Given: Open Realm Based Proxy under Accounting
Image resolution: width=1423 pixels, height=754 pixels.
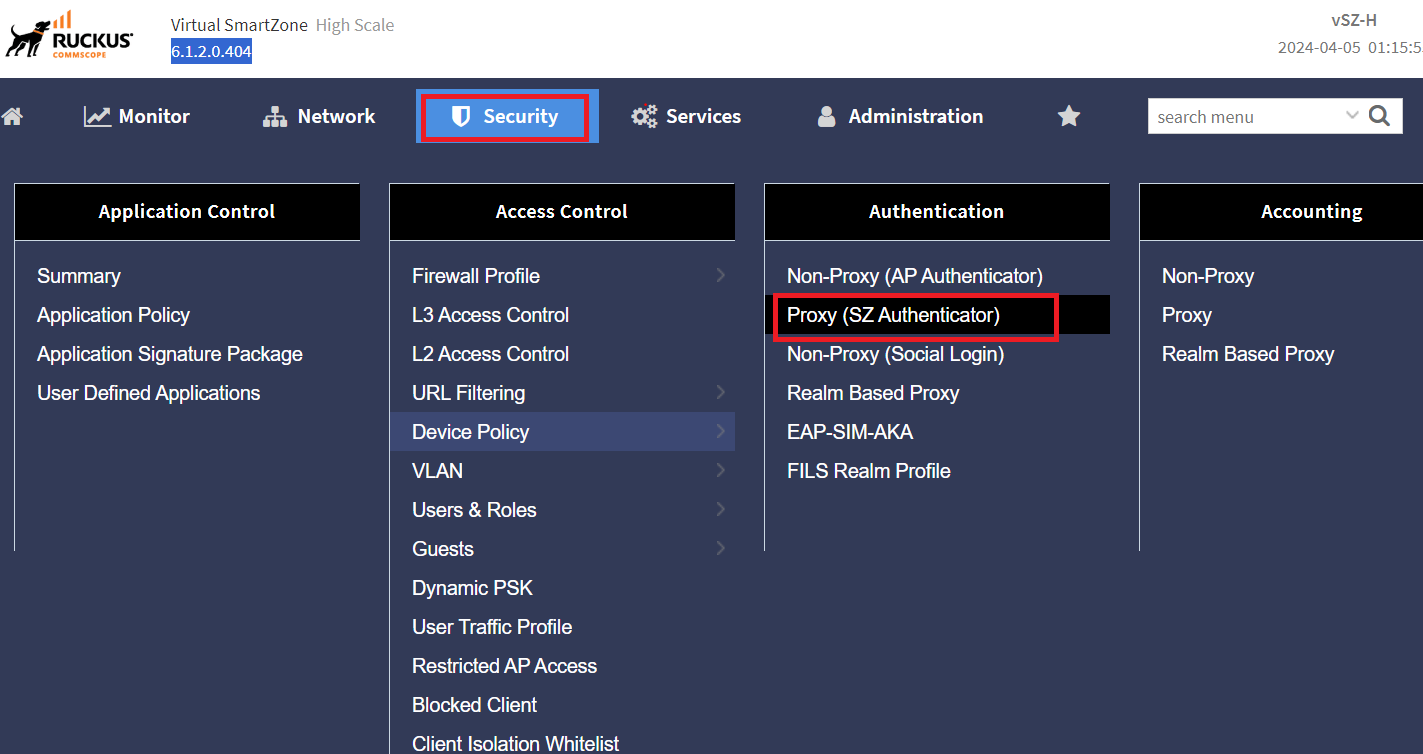Looking at the screenshot, I should point(1248,354).
